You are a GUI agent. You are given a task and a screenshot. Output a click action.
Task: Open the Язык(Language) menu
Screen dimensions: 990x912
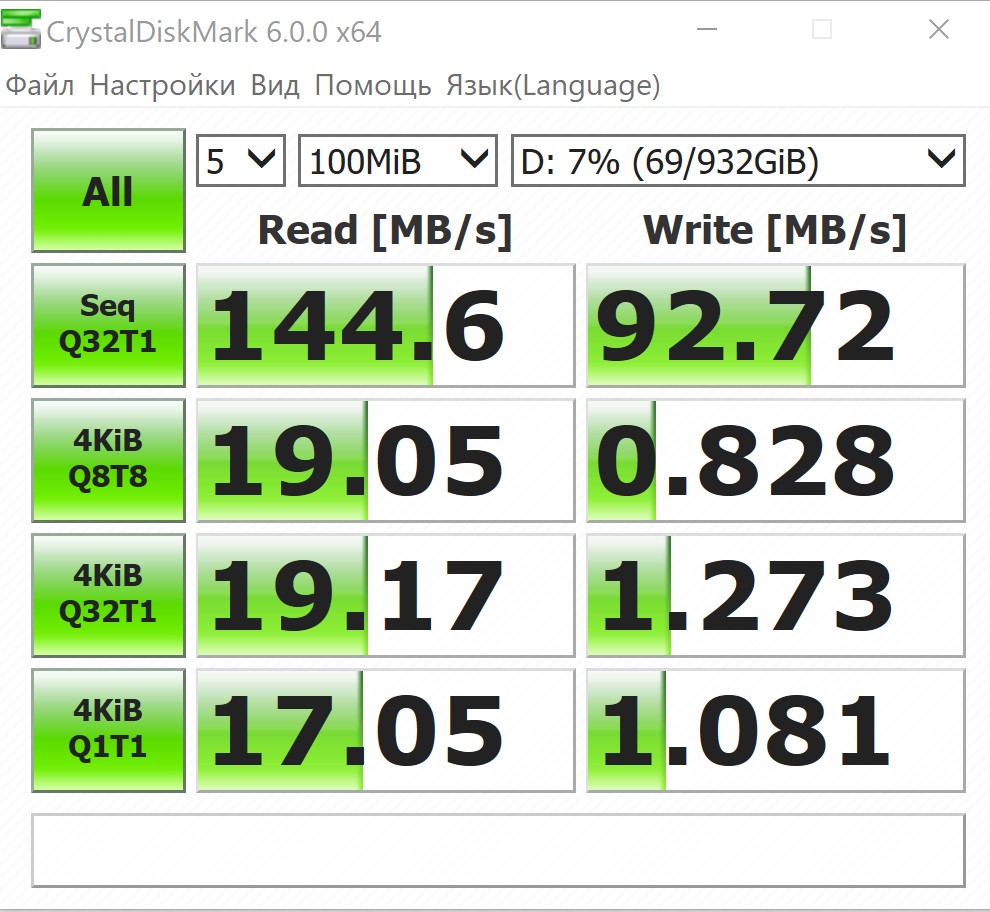(553, 85)
